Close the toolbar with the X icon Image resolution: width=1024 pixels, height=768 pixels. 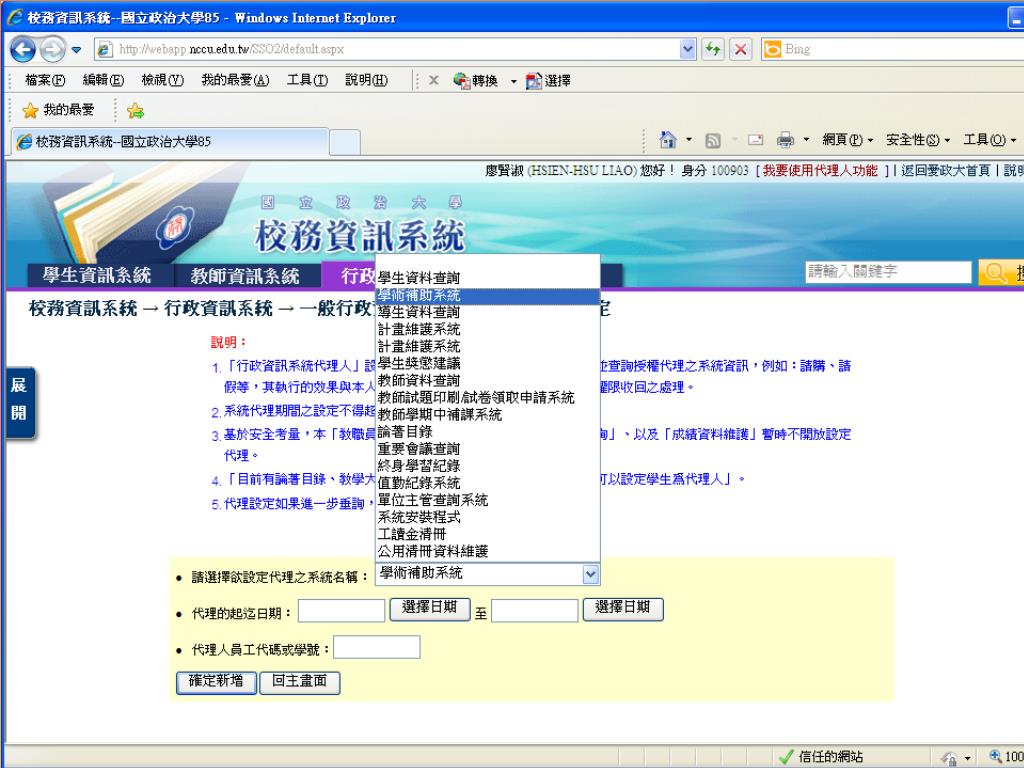[x=434, y=80]
